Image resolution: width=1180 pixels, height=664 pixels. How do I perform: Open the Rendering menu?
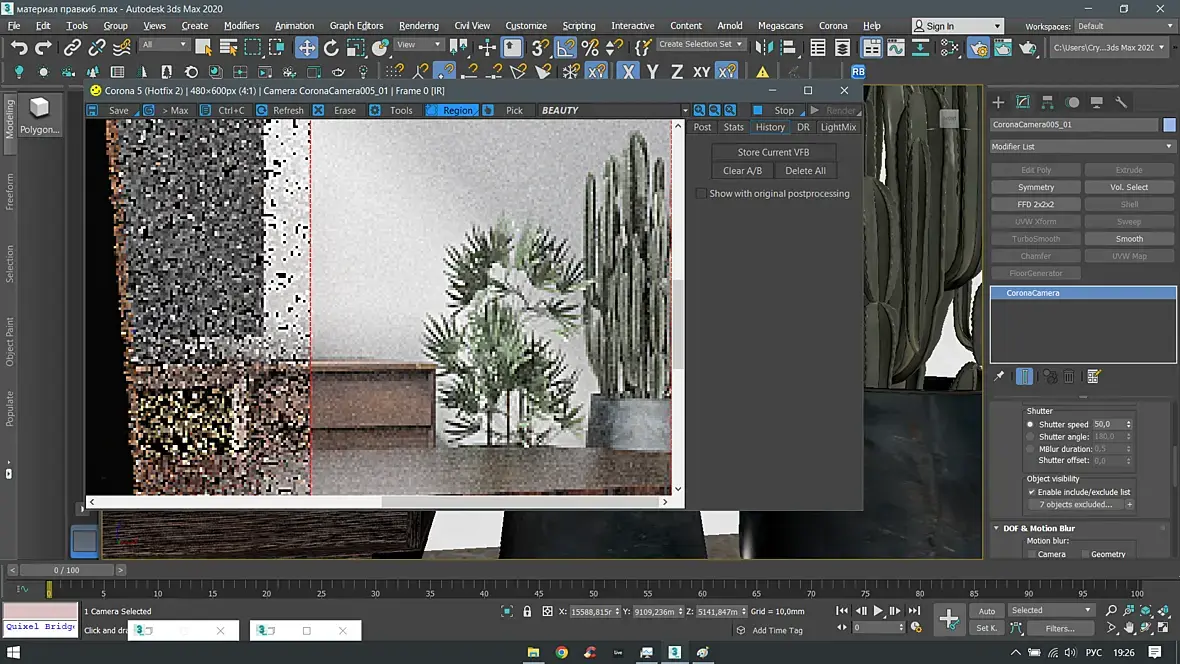tap(418, 25)
